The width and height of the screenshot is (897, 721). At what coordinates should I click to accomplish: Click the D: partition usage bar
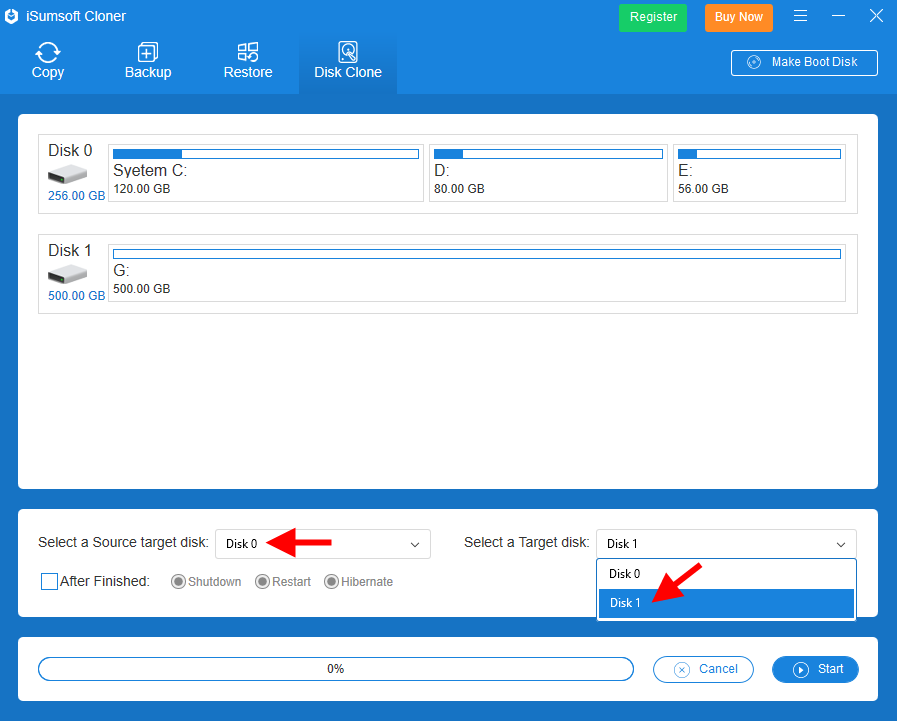coord(548,154)
